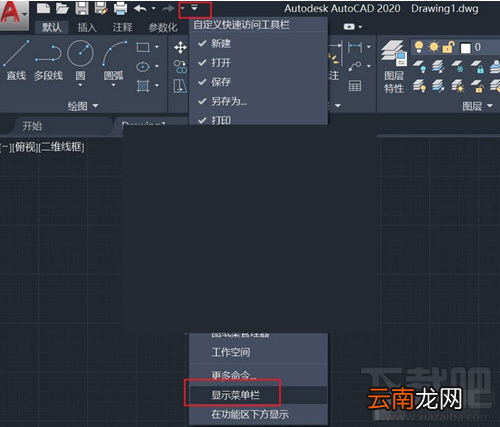500x427 pixels.
Task: Click the linear Dimension tool icon
Action: (x=355, y=47)
